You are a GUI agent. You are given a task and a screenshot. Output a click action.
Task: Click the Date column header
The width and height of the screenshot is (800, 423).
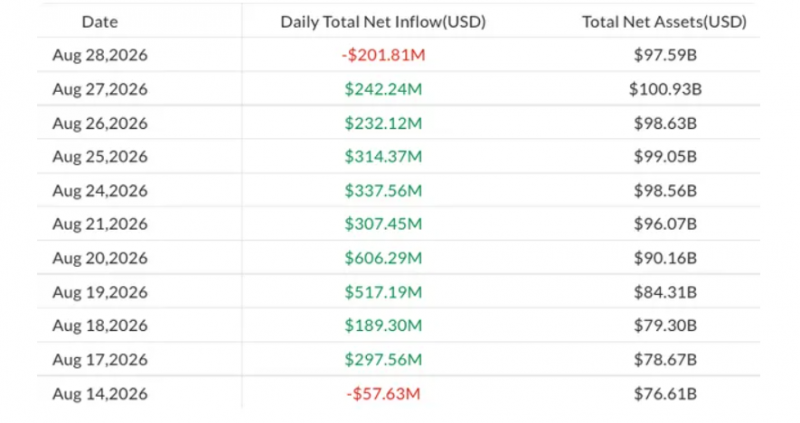[100, 22]
